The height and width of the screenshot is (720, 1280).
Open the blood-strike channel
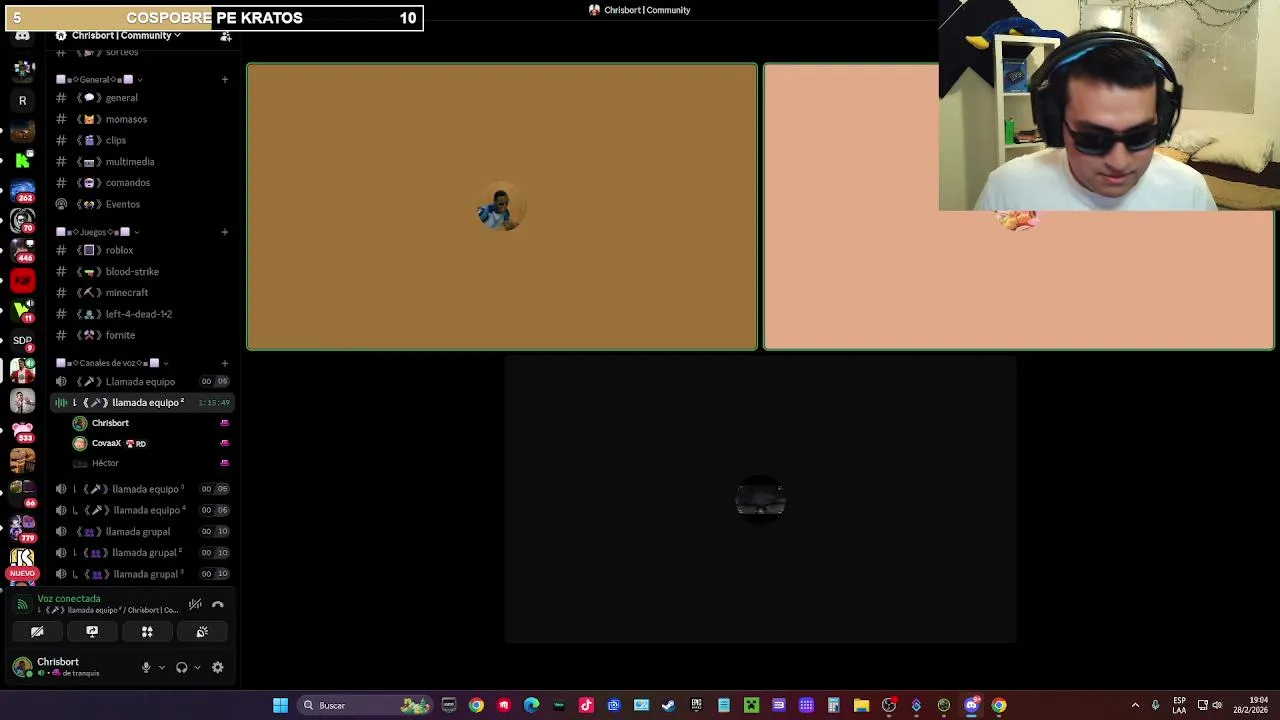[142, 272]
